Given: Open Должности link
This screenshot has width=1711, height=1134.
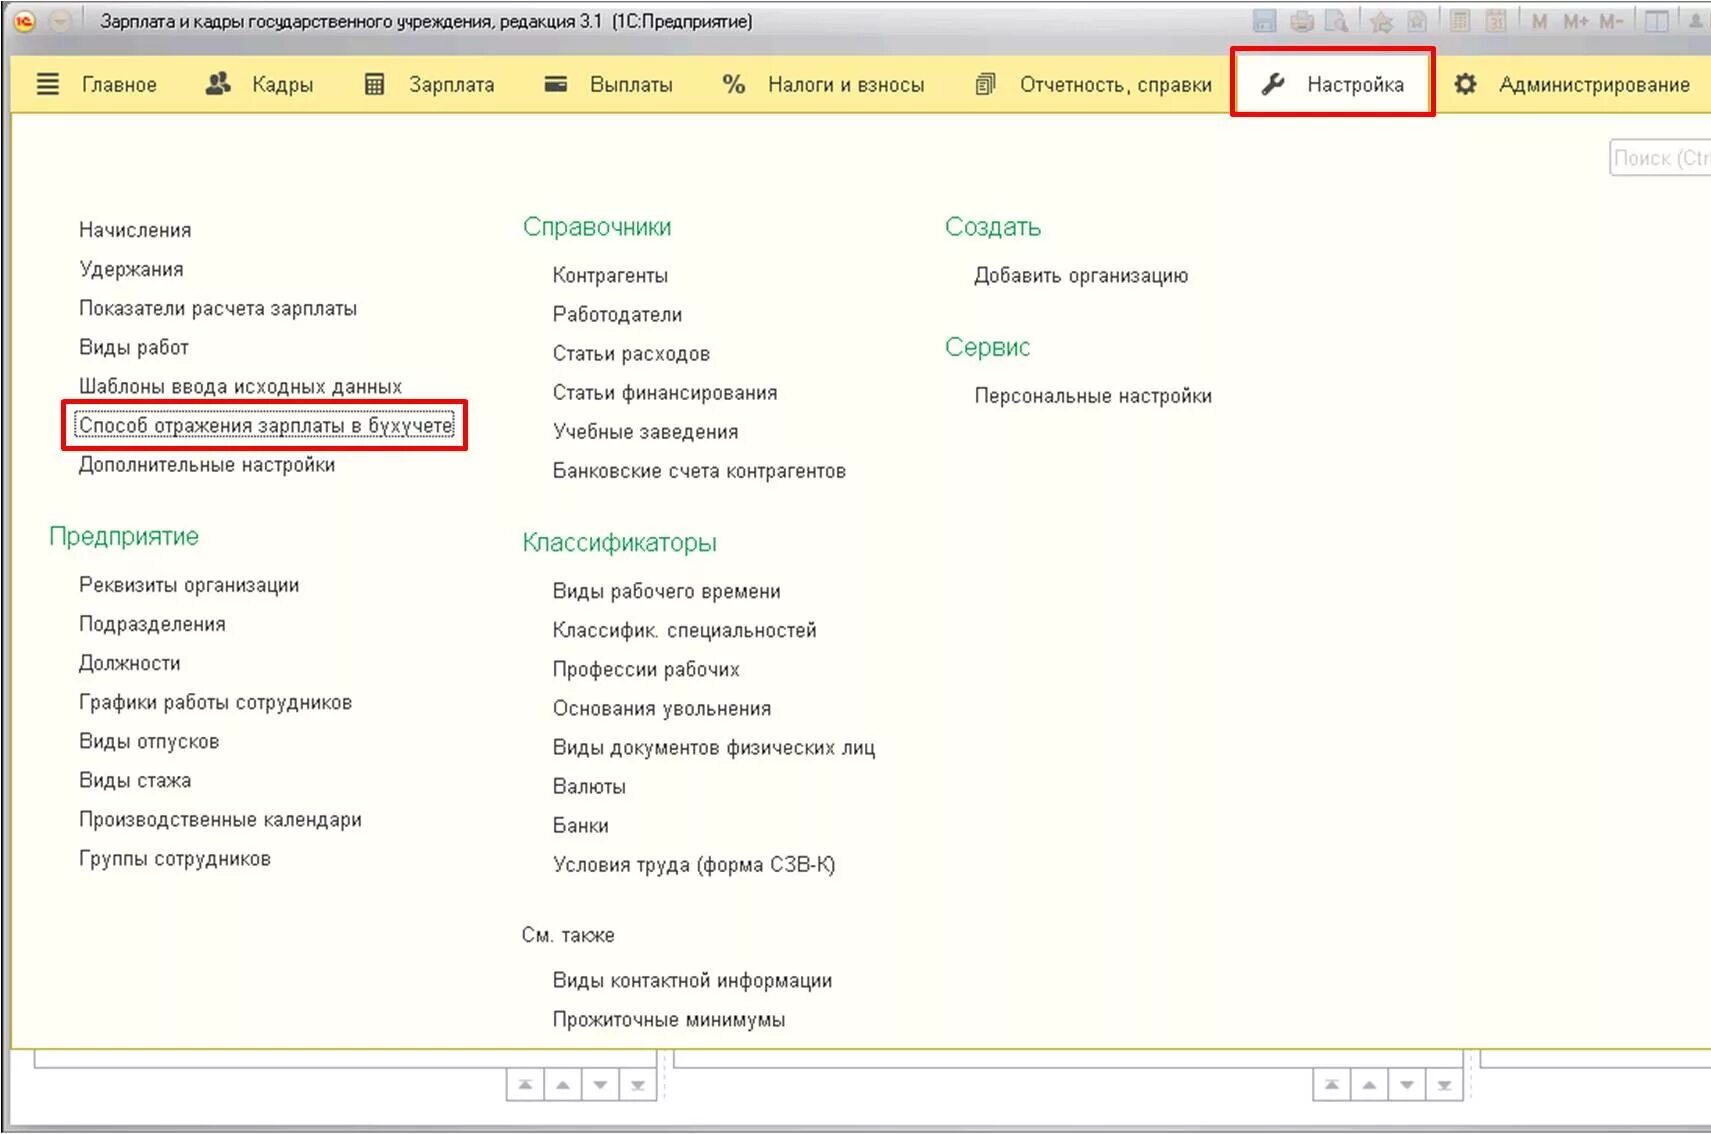Looking at the screenshot, I should 130,663.
